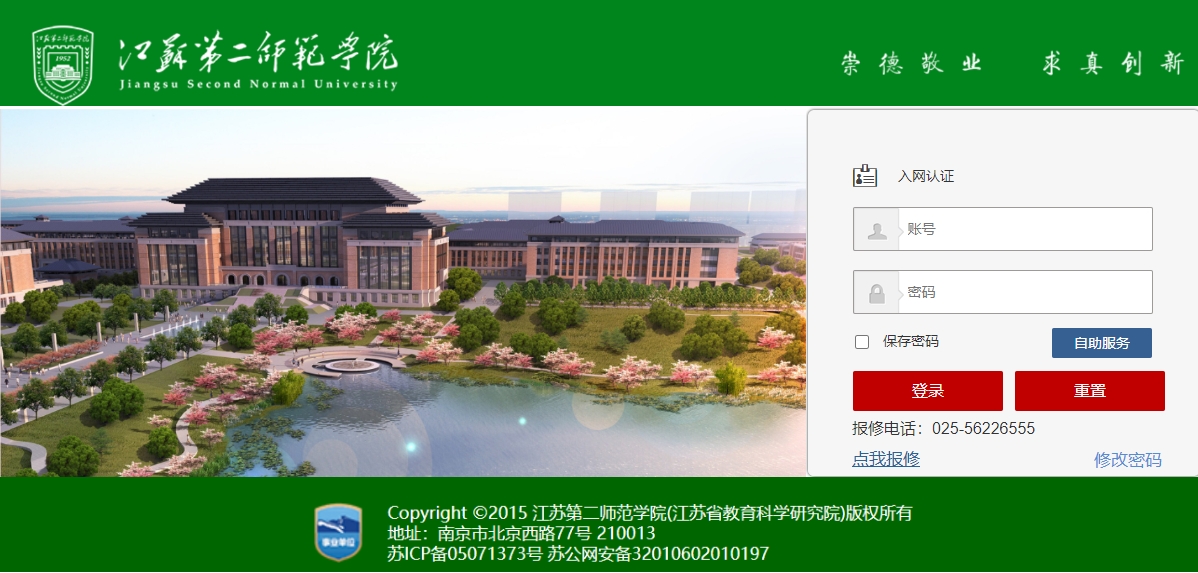Open the 自助服务 self-service button
The height and width of the screenshot is (573, 1198).
pyautogui.click(x=1101, y=343)
